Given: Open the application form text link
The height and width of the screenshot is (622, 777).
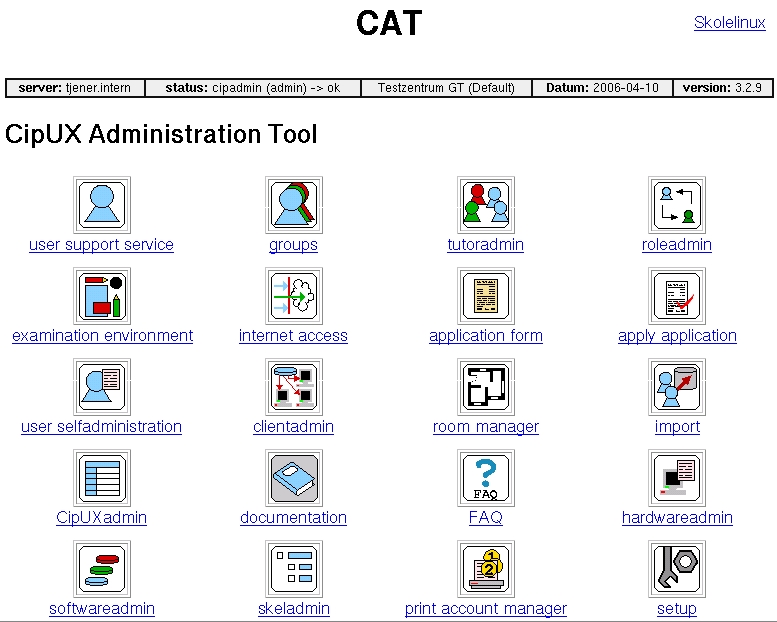Looking at the screenshot, I should coord(485,336).
